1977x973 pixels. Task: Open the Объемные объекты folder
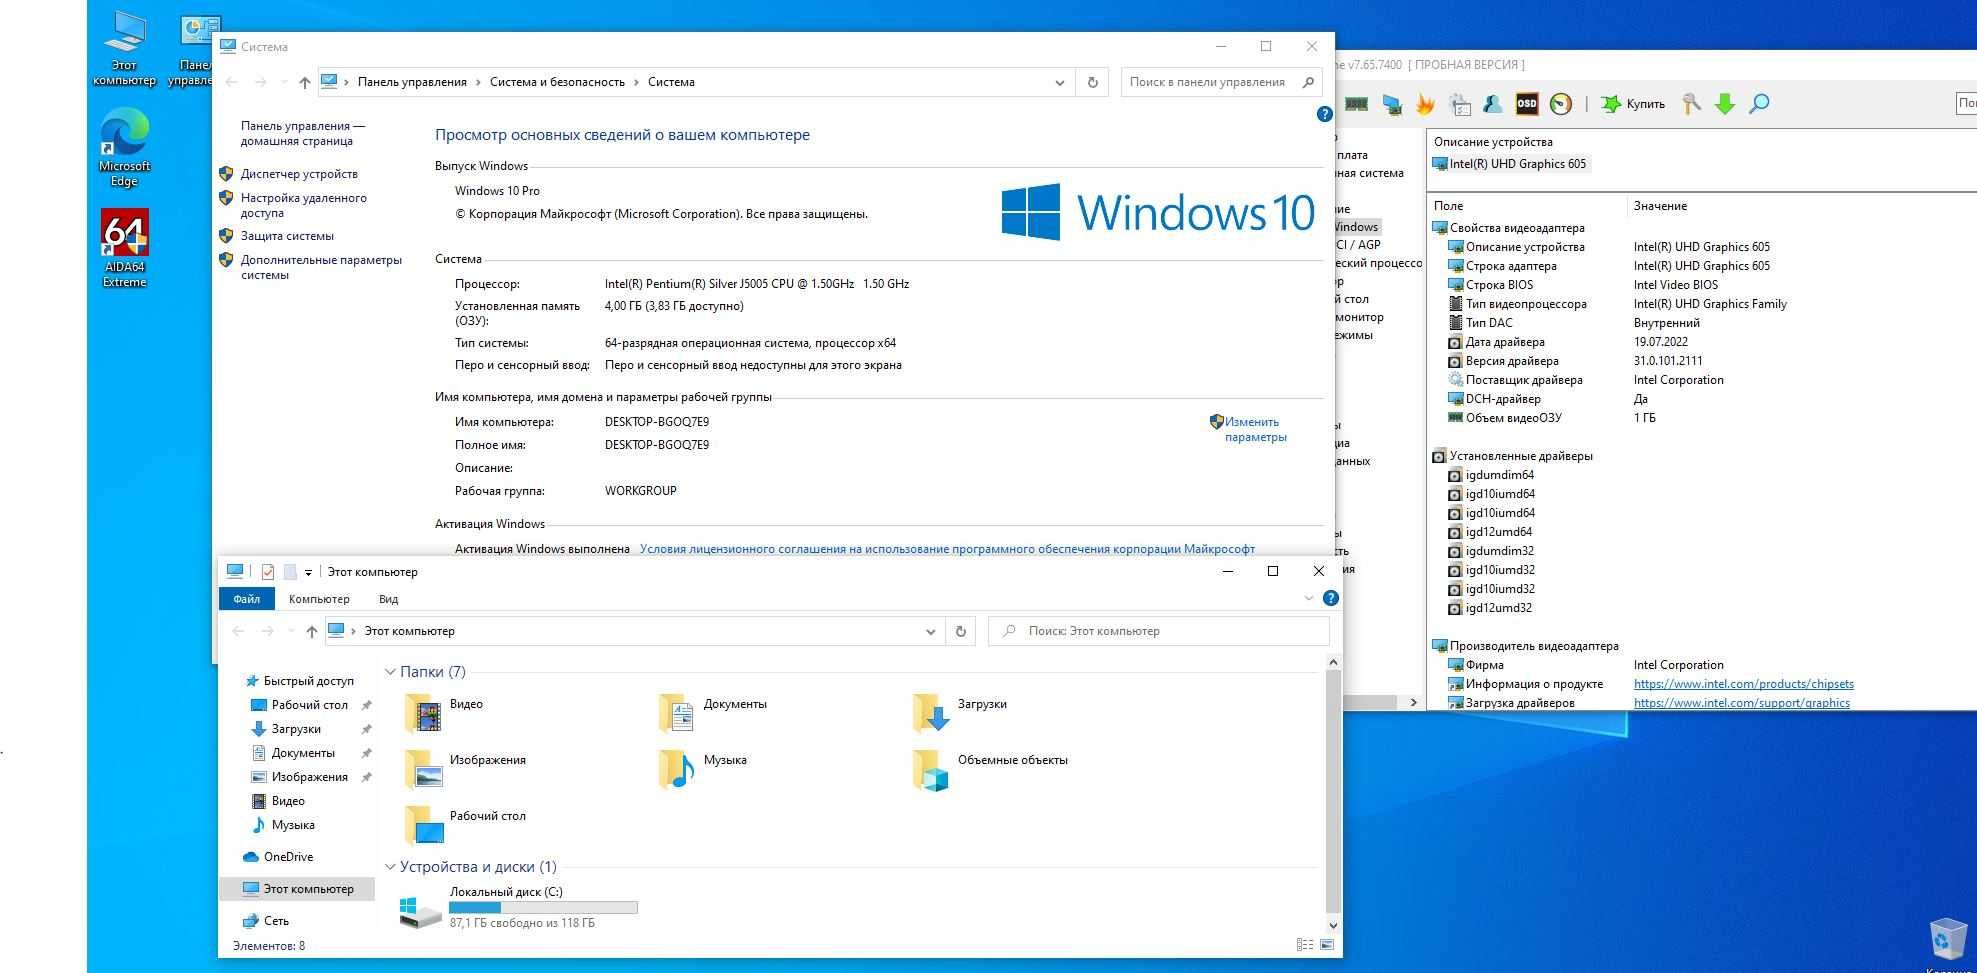(990, 769)
